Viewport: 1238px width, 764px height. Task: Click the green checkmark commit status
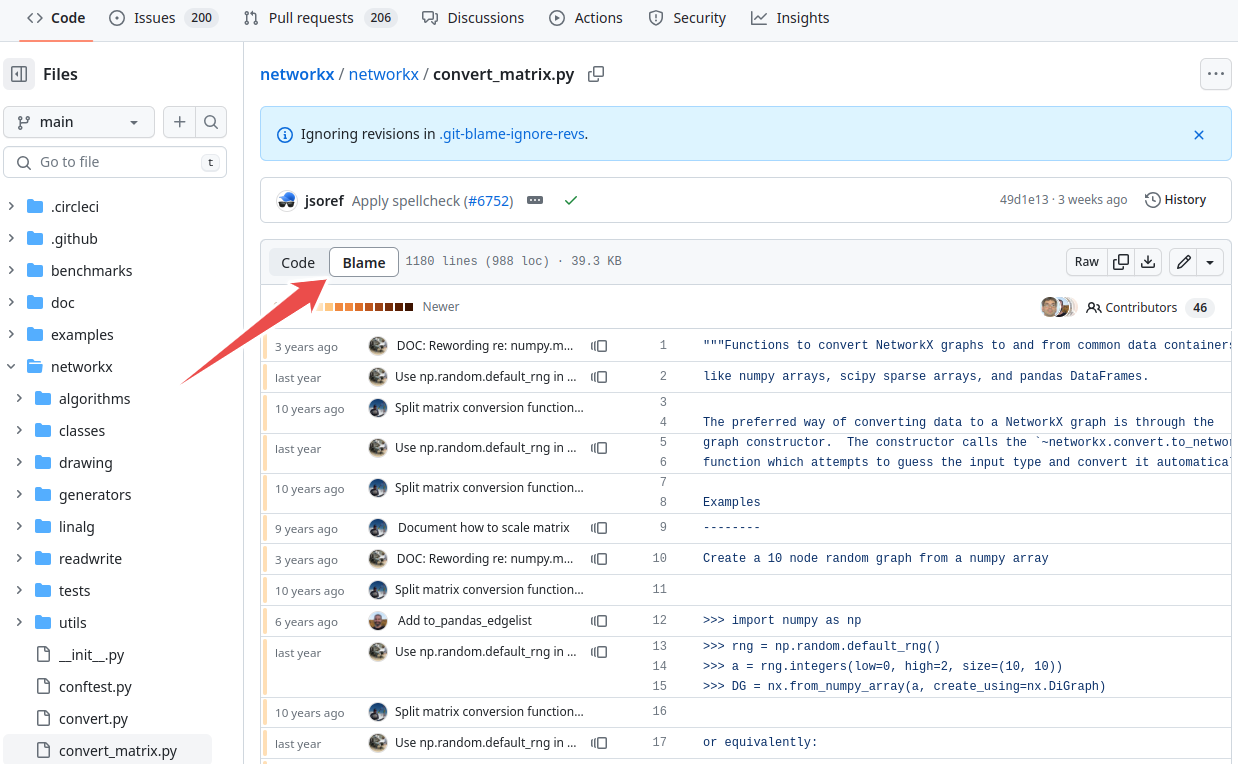570,200
